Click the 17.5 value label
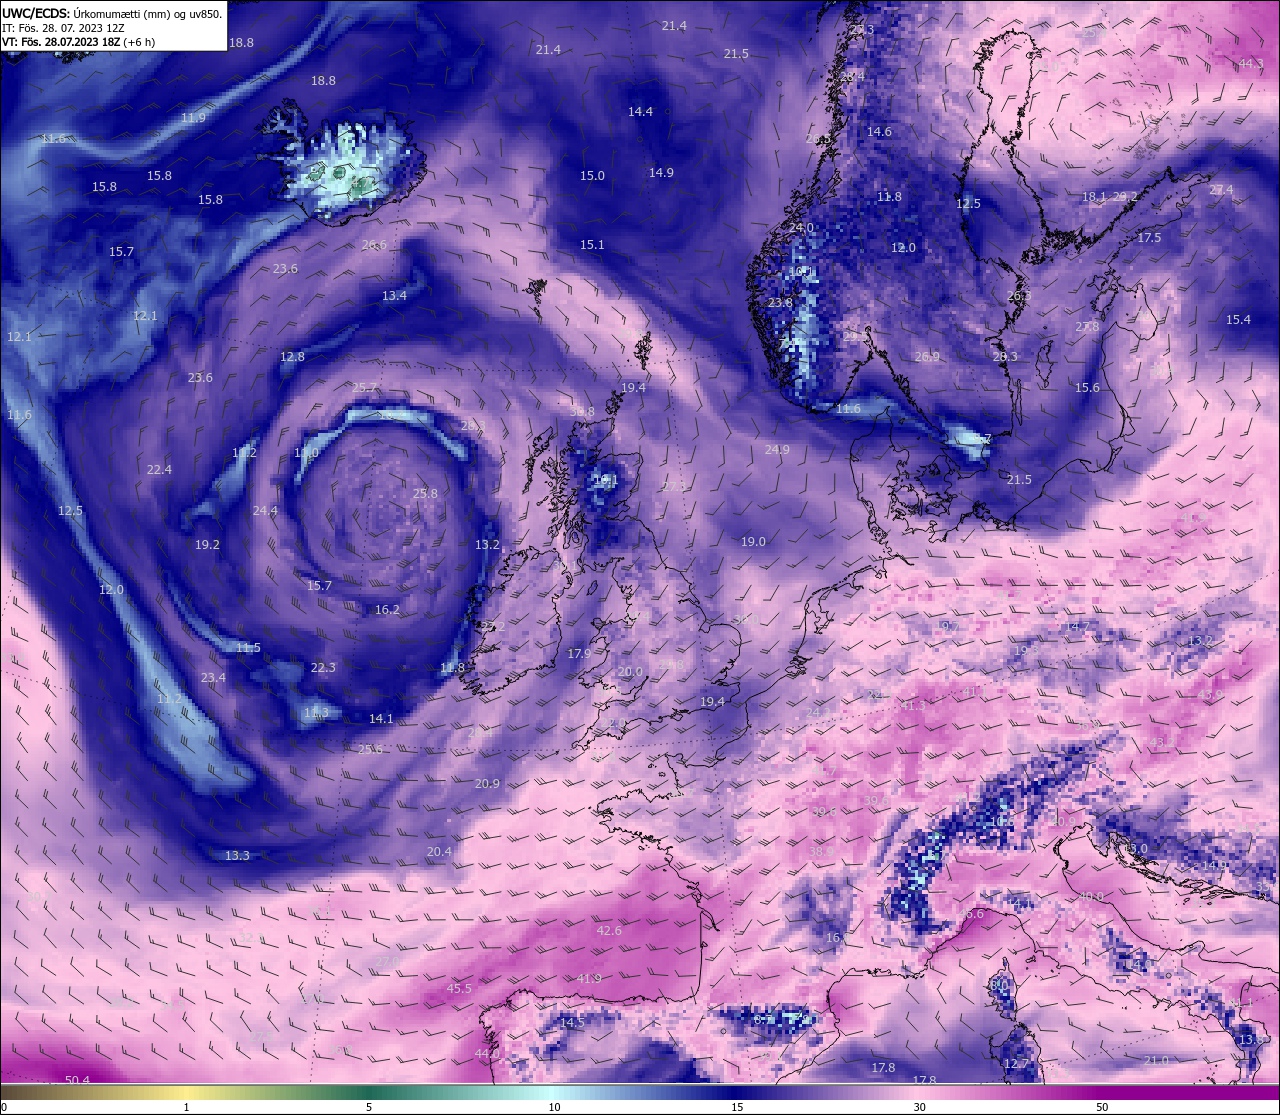Viewport: 1280px width, 1115px height. click(x=1149, y=237)
